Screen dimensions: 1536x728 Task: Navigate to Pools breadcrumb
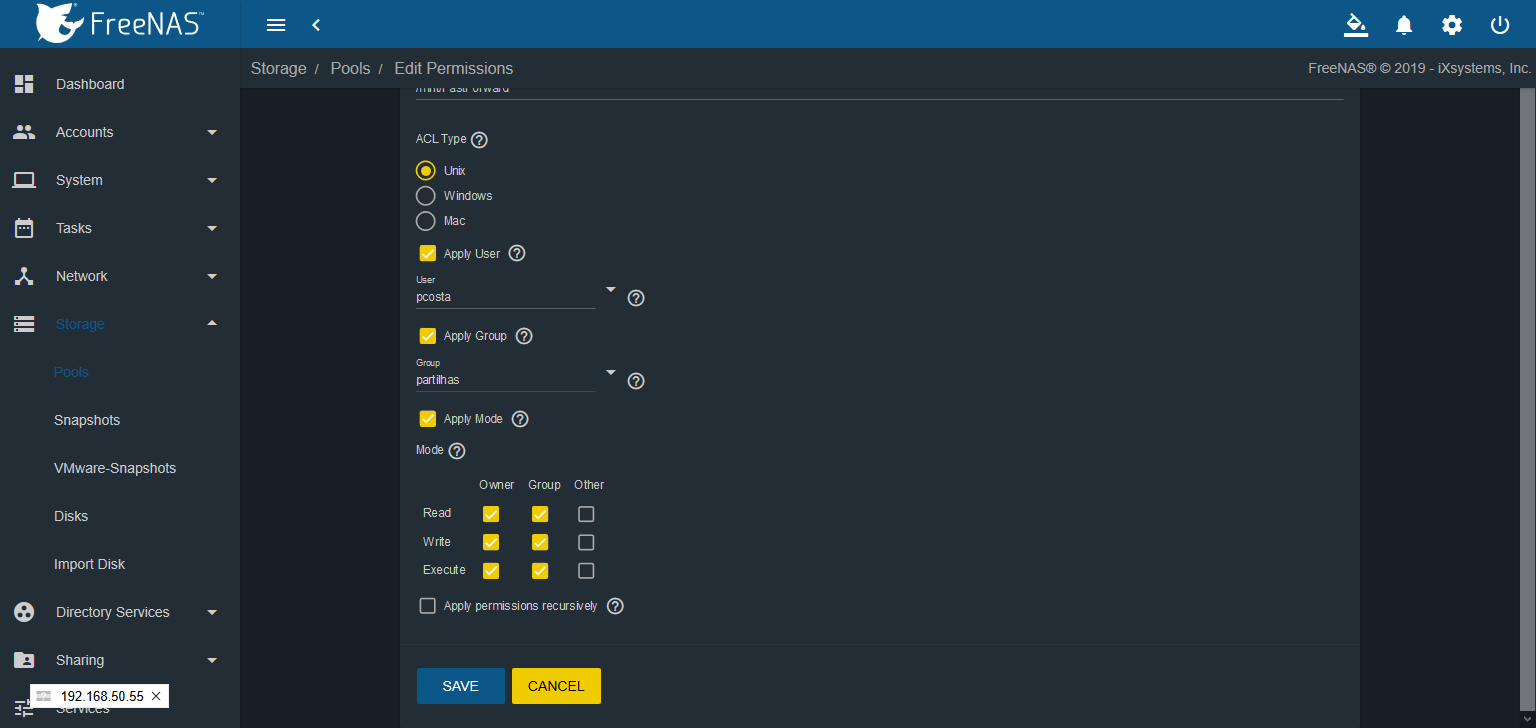click(350, 69)
